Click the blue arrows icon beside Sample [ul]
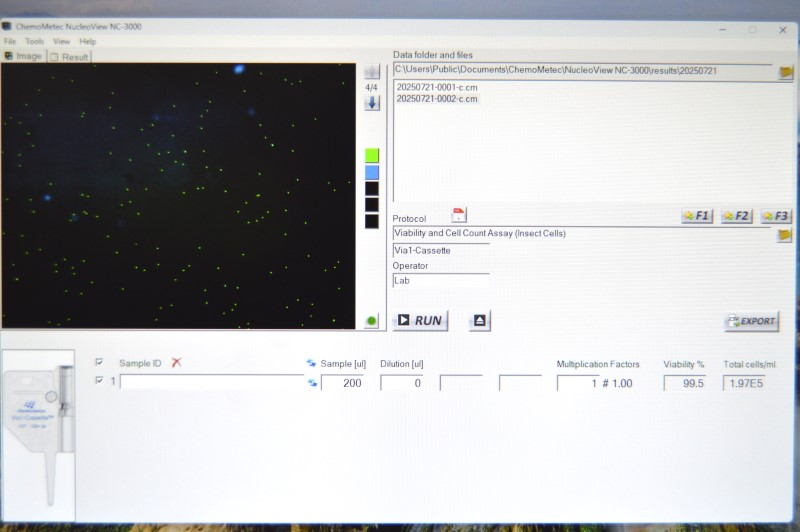The height and width of the screenshot is (532, 800). point(311,363)
